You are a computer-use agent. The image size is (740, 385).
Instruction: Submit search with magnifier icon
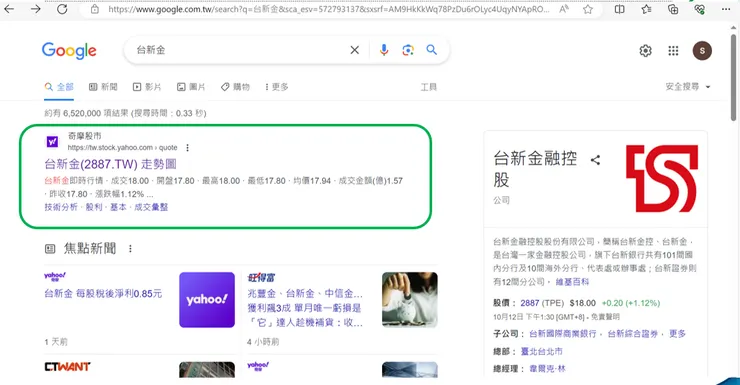431,50
